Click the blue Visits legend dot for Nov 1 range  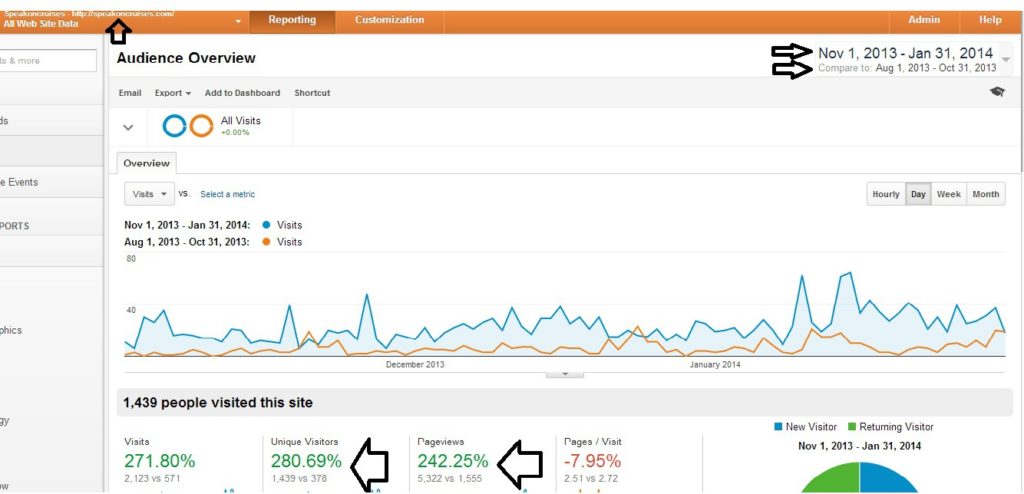[266, 225]
